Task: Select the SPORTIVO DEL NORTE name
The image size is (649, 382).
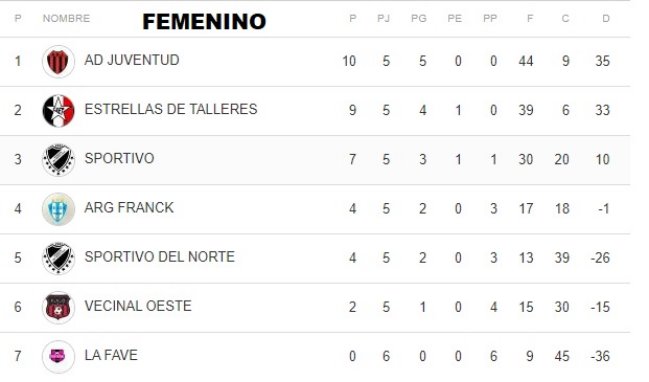Action: click(159, 257)
